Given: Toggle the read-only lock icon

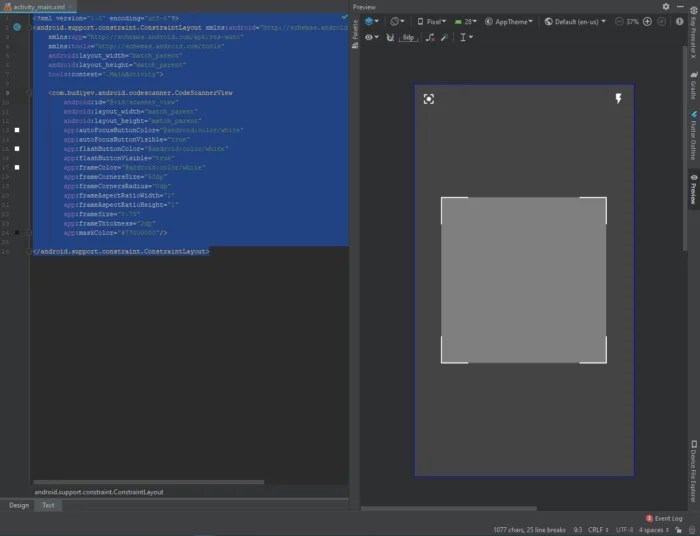Looking at the screenshot, I should click(x=679, y=530).
